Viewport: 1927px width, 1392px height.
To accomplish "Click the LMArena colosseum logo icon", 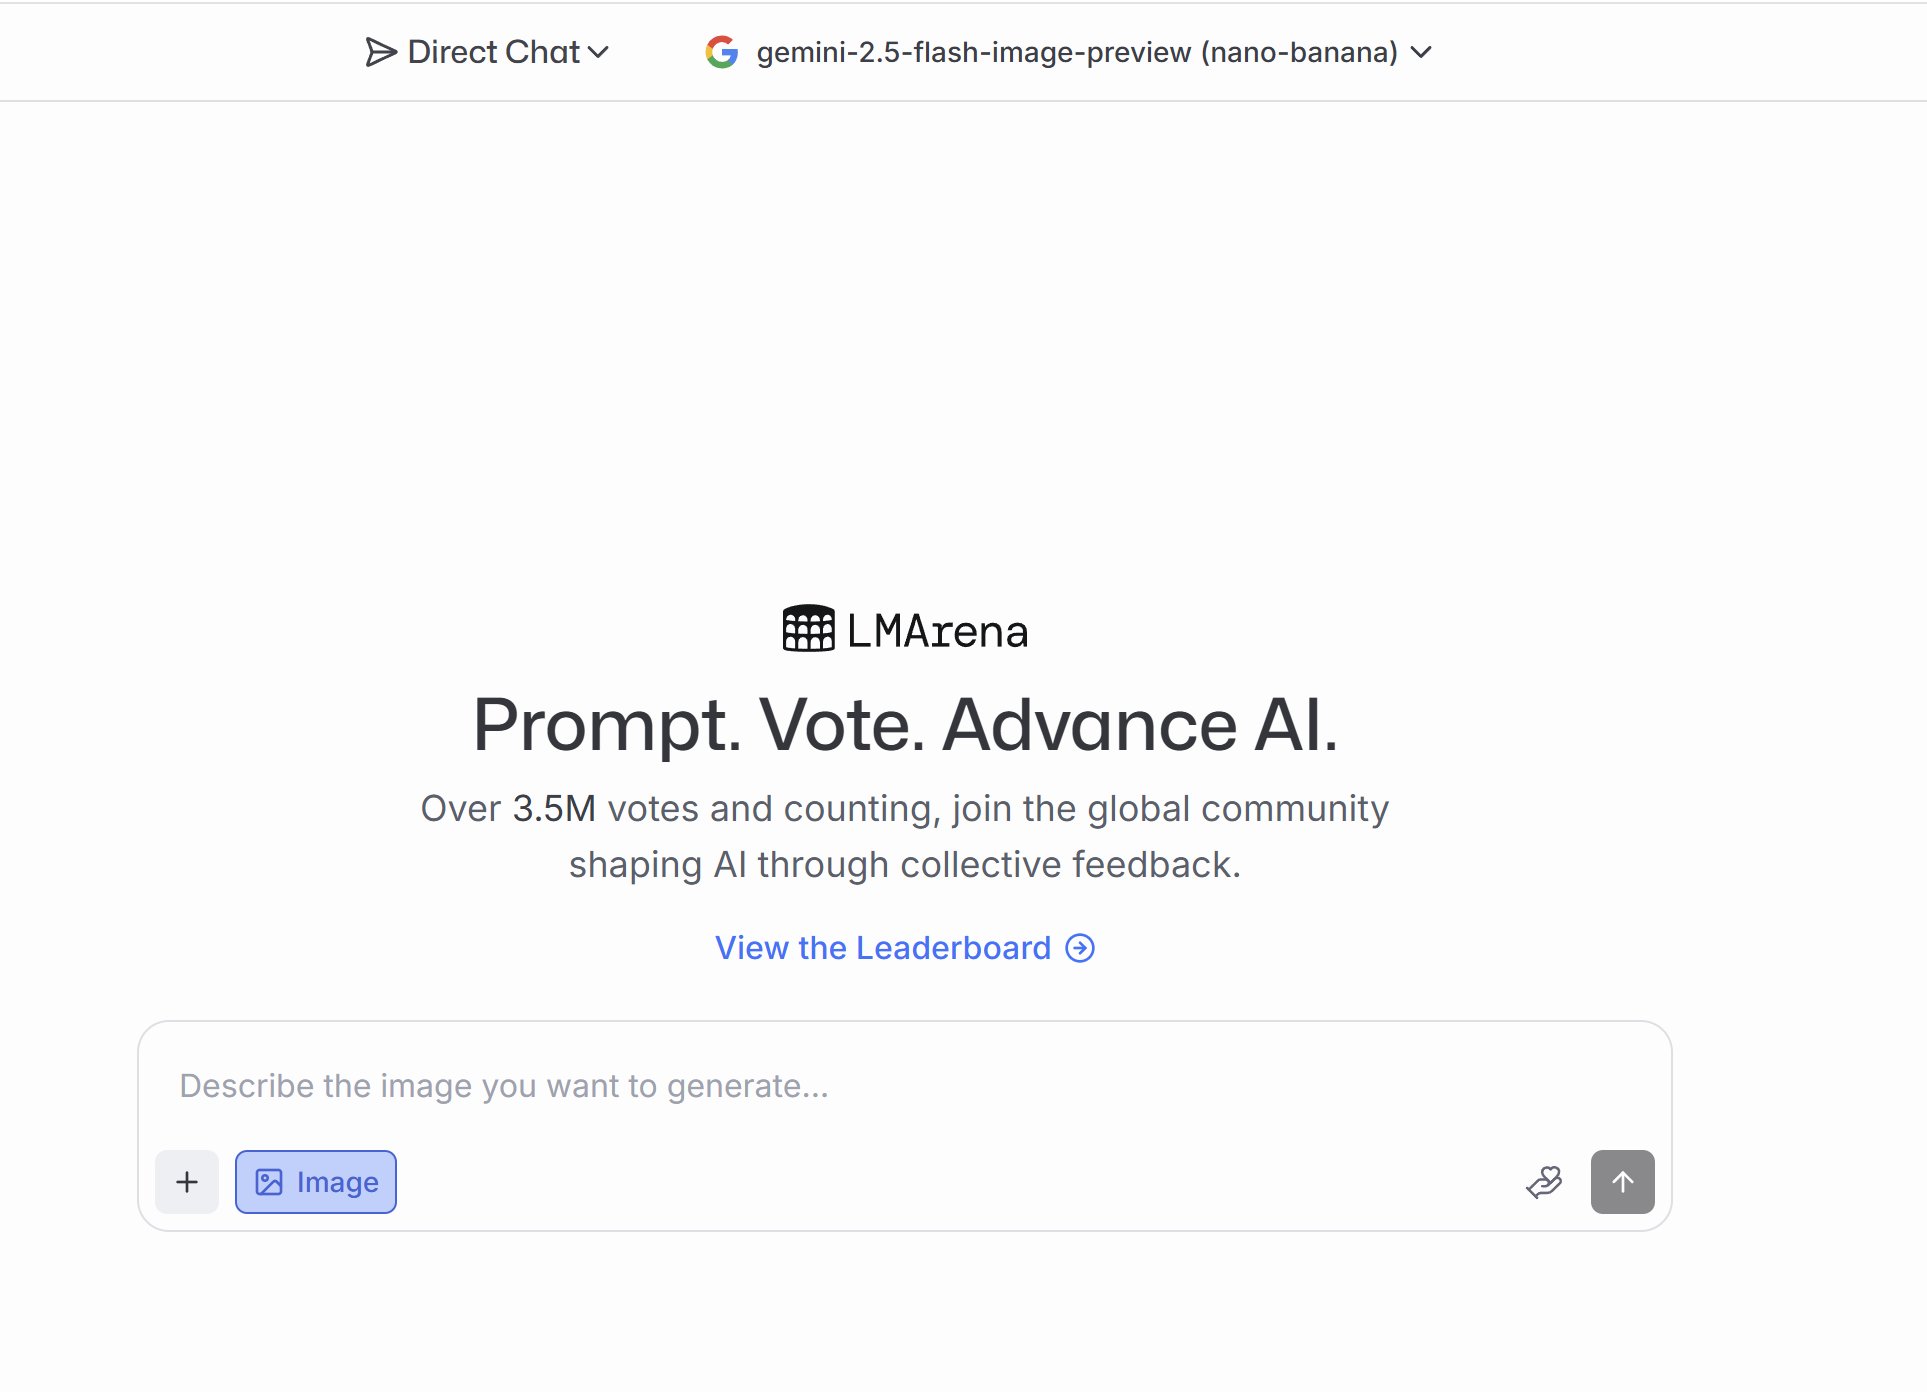I will pos(808,629).
